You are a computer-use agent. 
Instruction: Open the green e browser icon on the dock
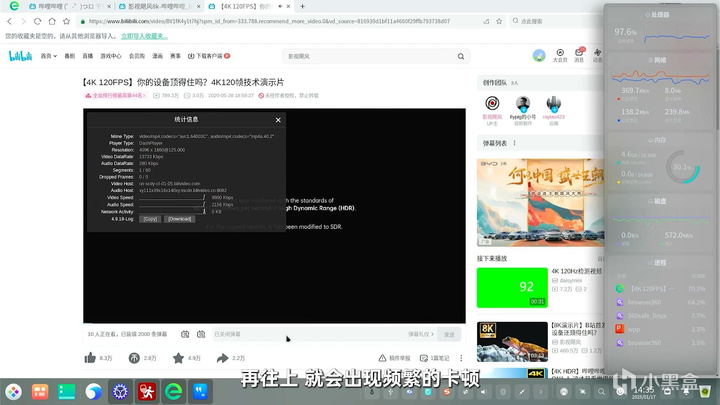point(174,392)
